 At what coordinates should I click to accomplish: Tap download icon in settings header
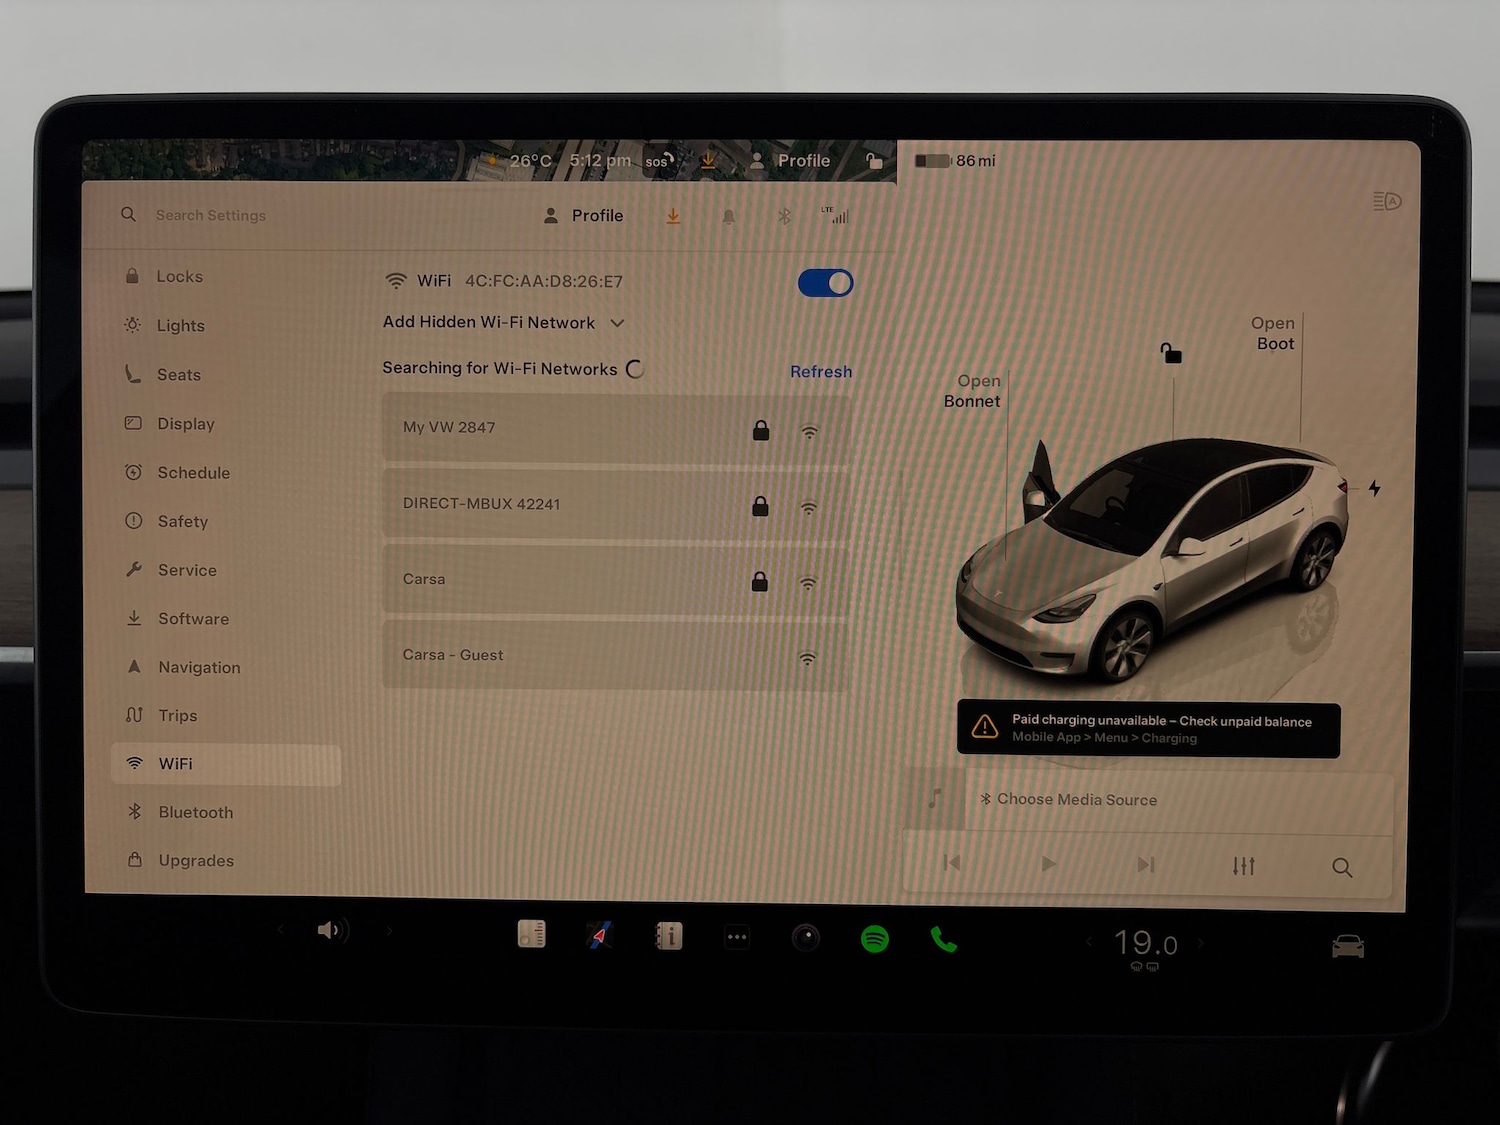[673, 216]
